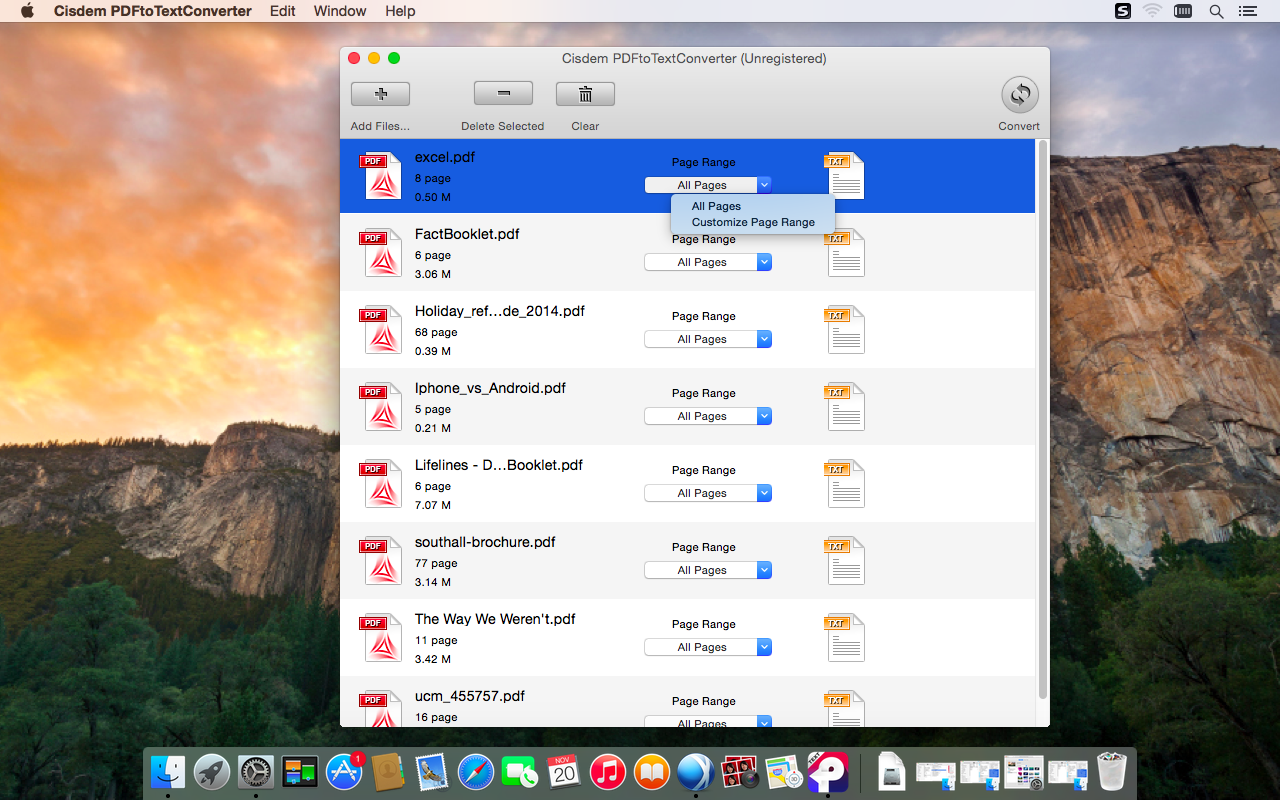Expand Page Range dropdown for Holiday_ref...de_2014.pdf

point(708,339)
